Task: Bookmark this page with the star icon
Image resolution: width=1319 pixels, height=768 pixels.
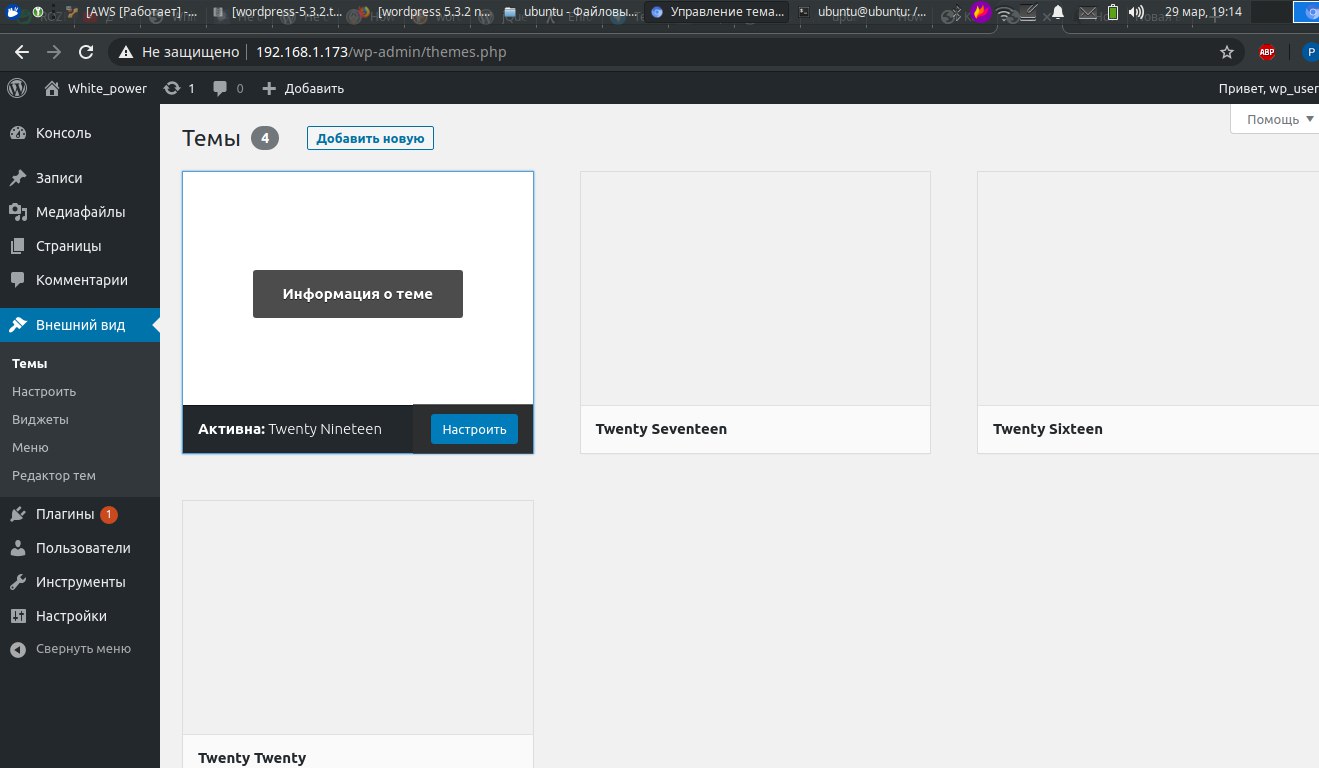Action: point(1227,52)
